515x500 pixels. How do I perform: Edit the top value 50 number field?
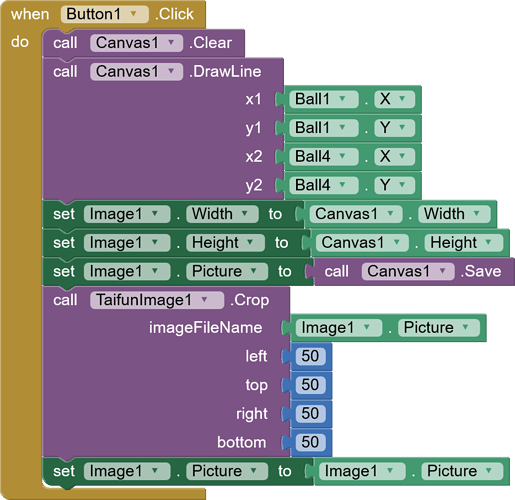310,385
